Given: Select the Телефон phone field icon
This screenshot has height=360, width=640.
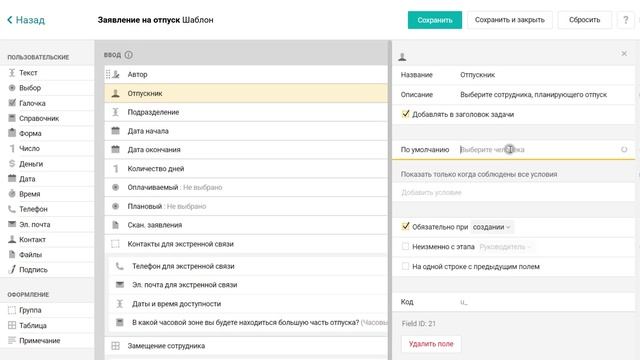Looking at the screenshot, I should pos(12,209).
